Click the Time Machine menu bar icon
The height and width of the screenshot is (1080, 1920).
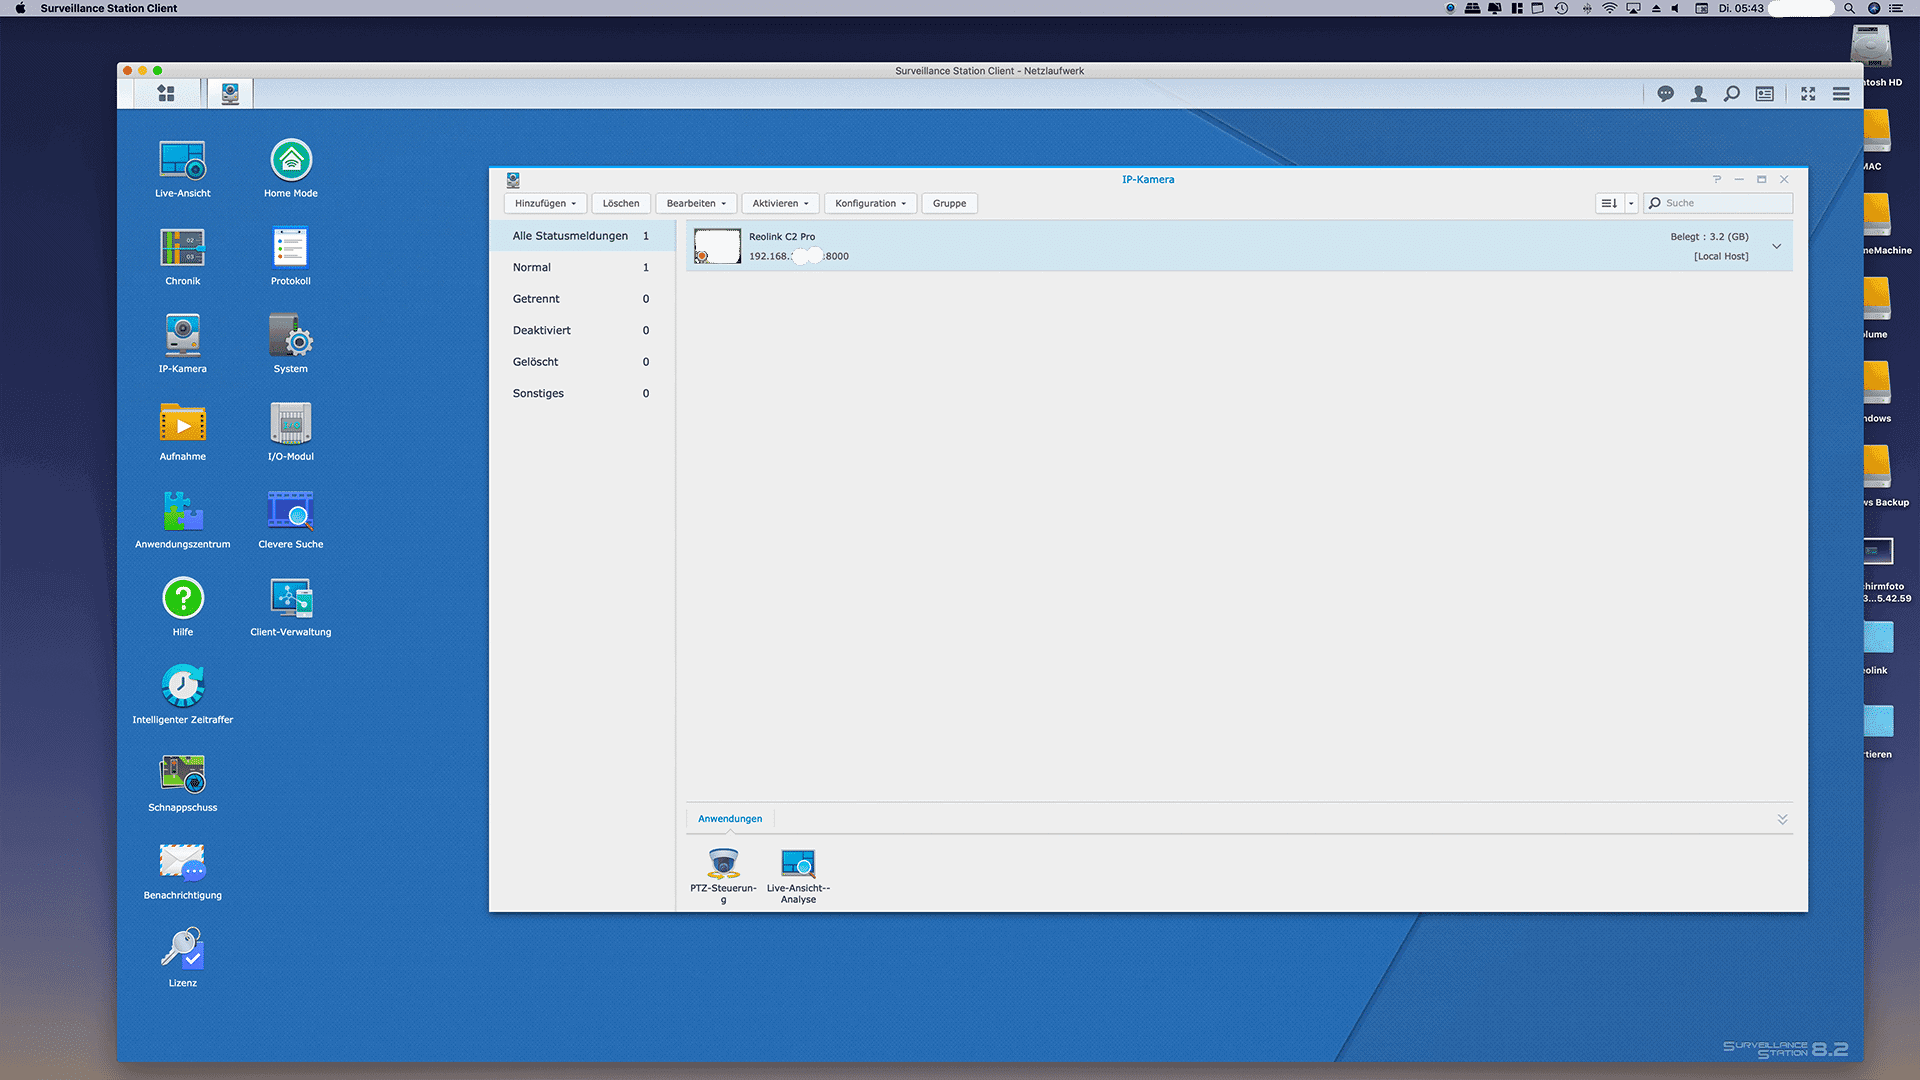tap(1561, 8)
